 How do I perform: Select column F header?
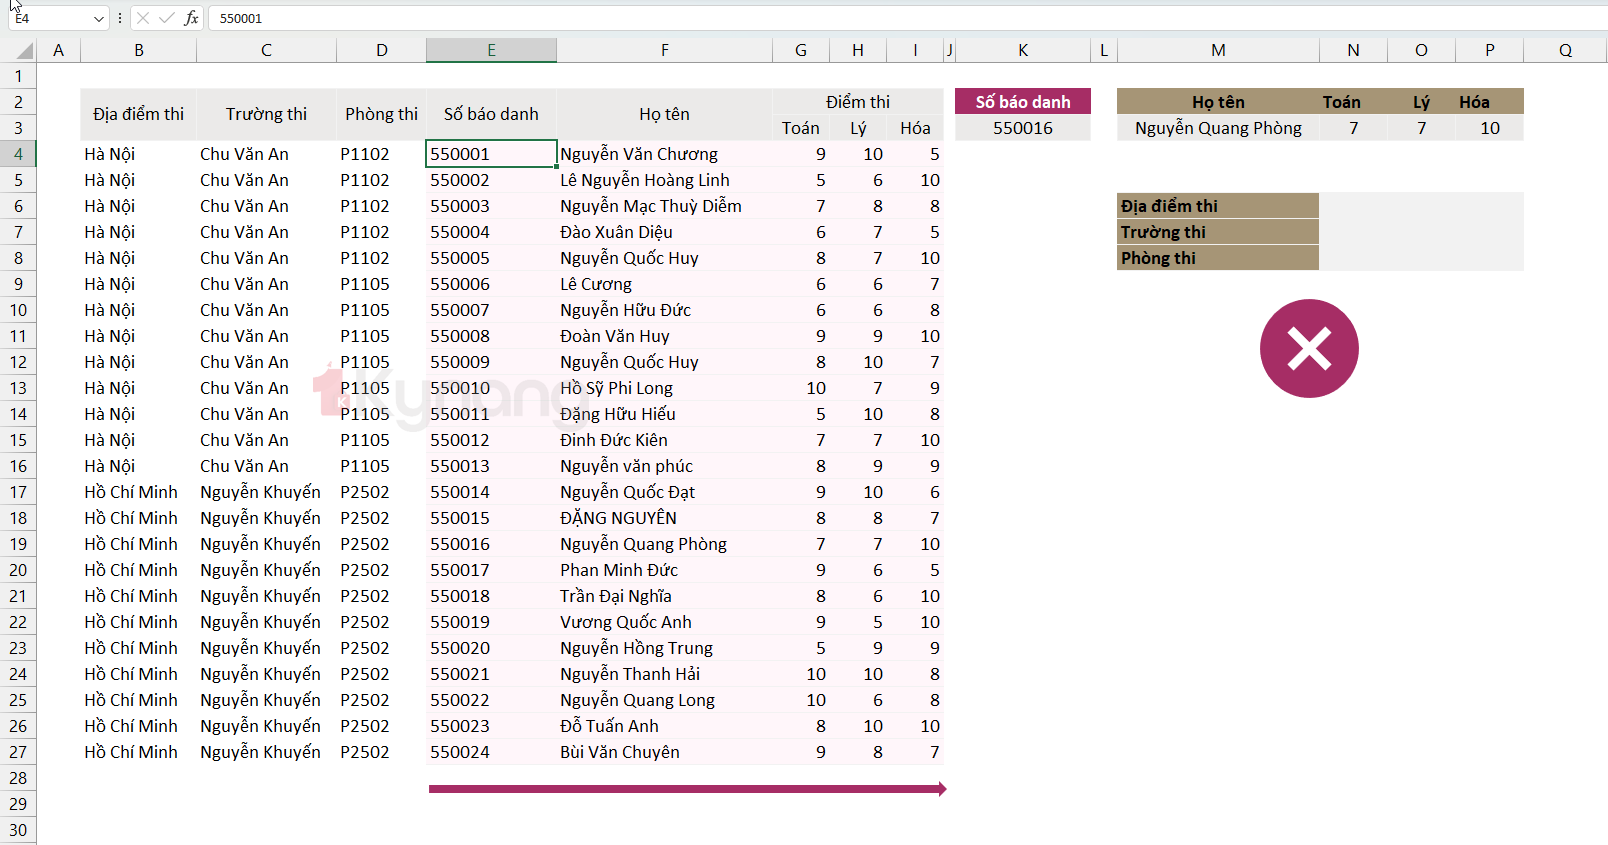[x=664, y=50]
